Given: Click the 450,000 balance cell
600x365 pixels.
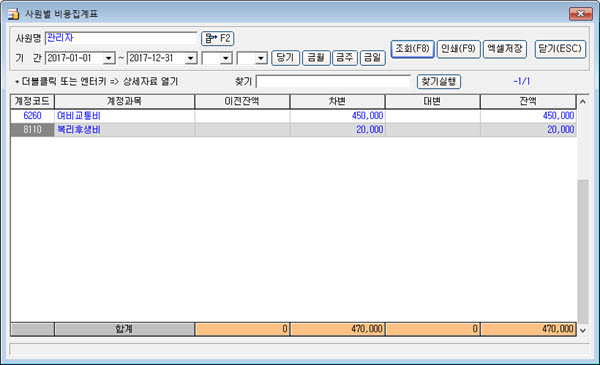Looking at the screenshot, I should (528, 116).
